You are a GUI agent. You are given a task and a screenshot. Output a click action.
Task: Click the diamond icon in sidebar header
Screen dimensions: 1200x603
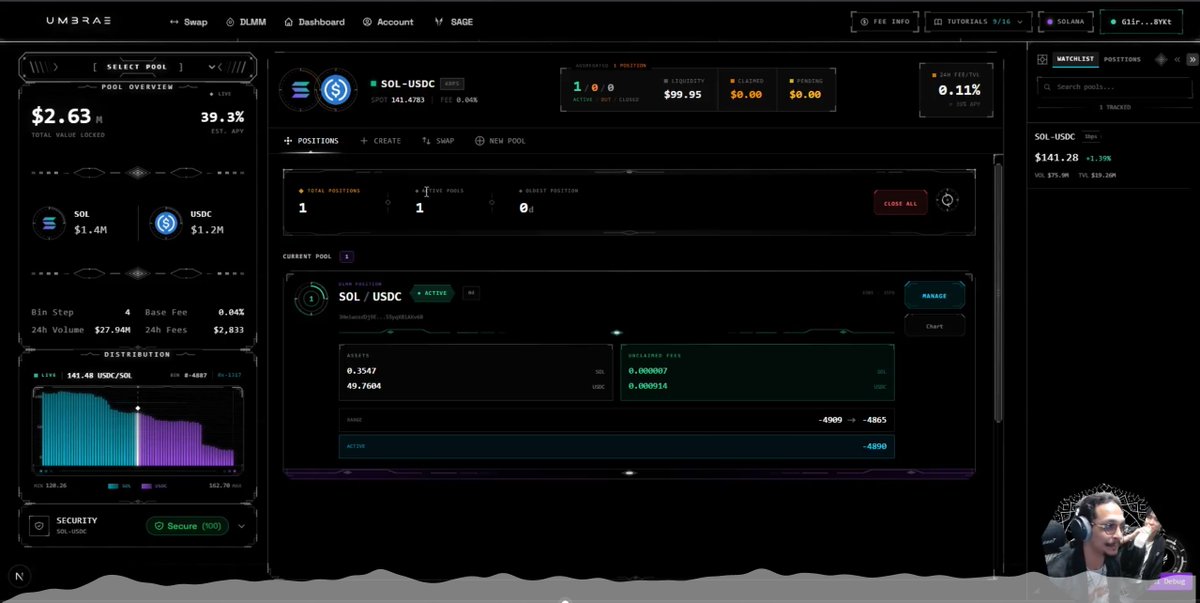(1160, 59)
